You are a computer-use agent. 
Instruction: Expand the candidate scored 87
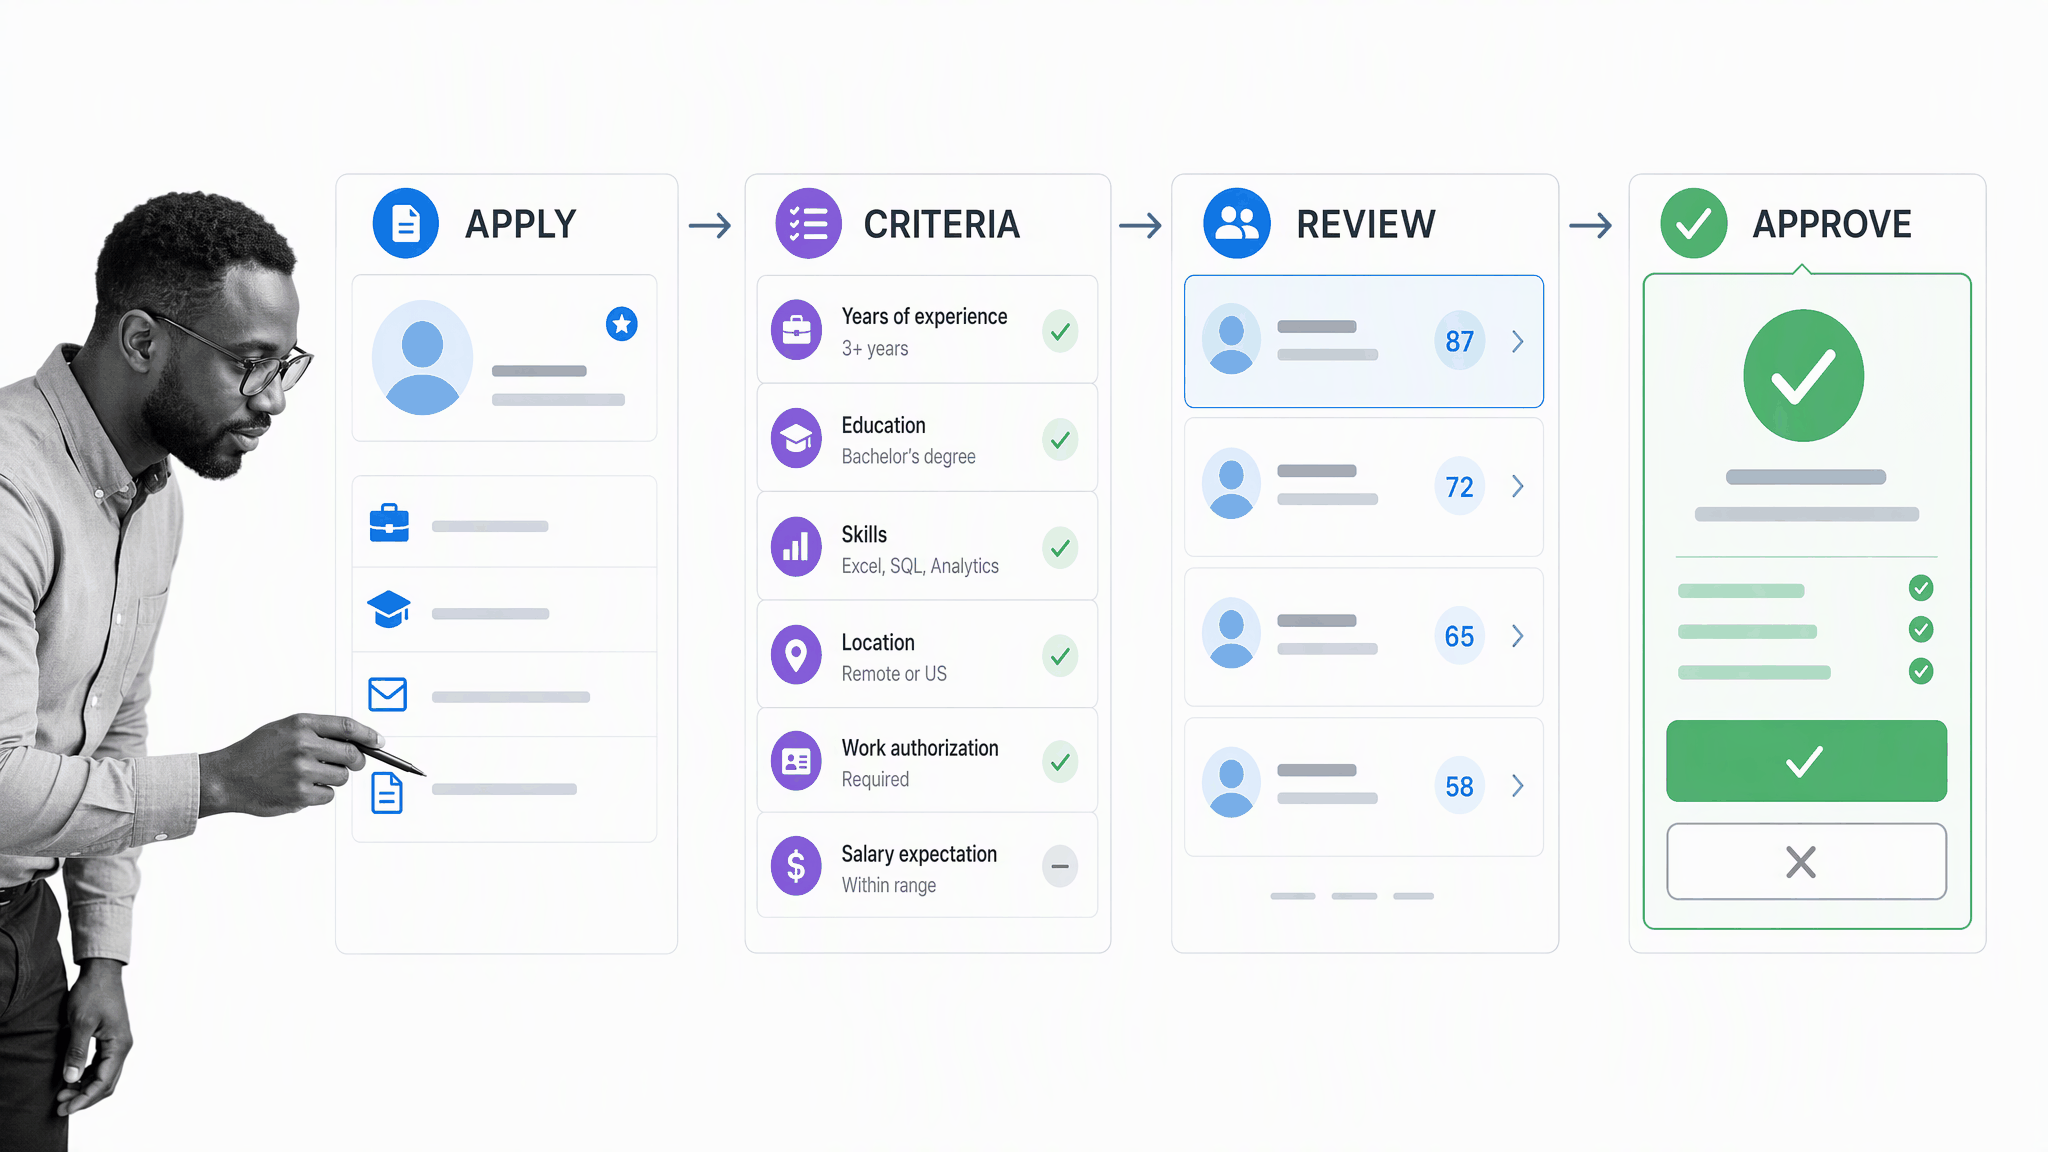[x=1518, y=342]
